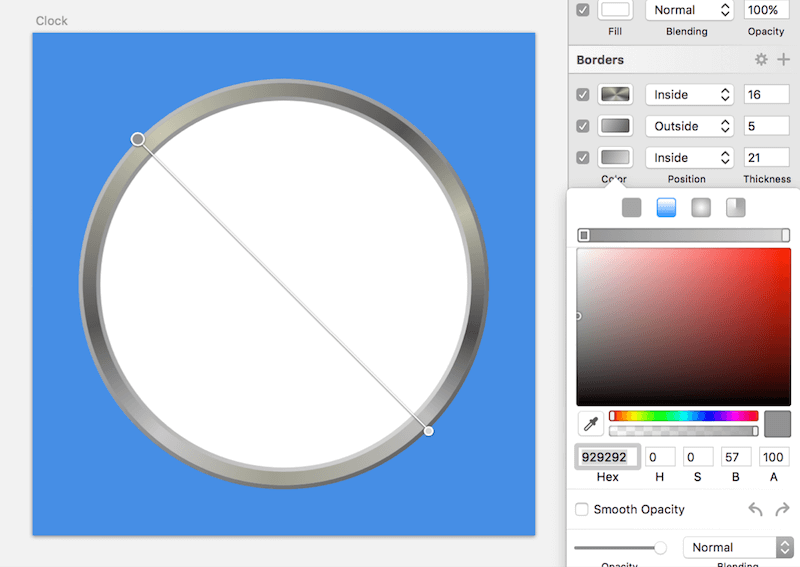This screenshot has height=567, width=800.
Task: Open the bottom Blending Normal dropdown
Action: tap(738, 547)
